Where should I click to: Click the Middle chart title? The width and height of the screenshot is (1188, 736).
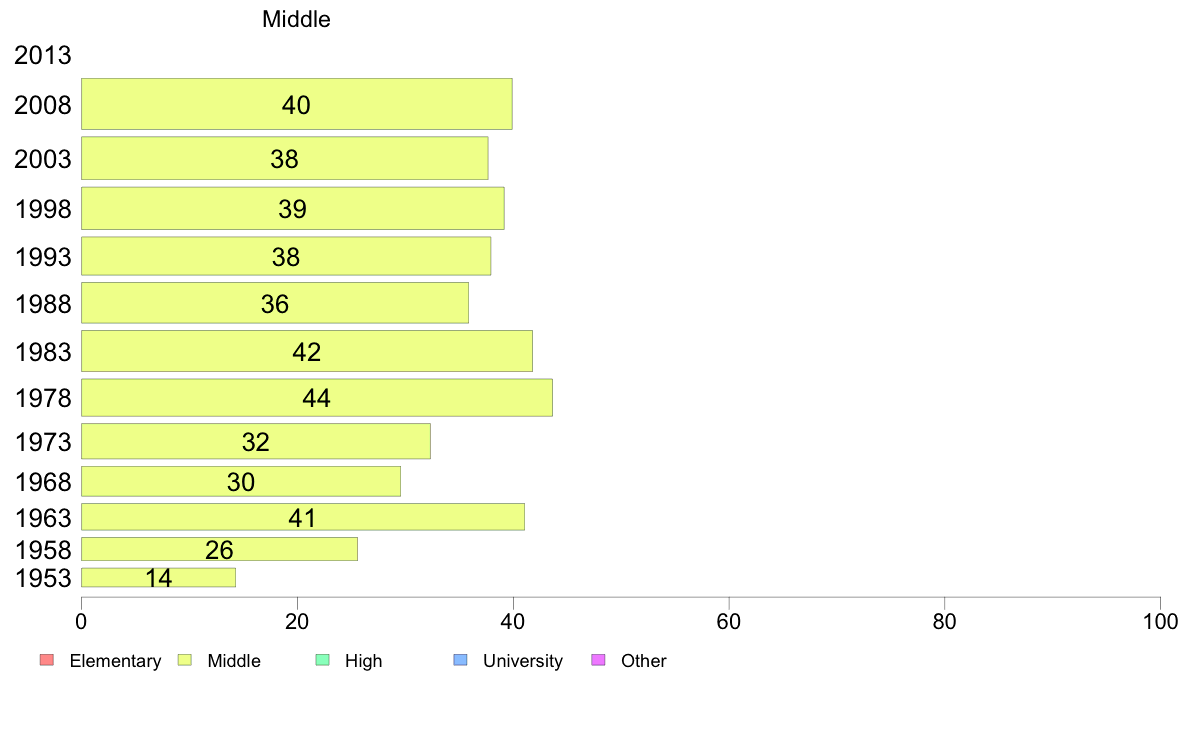point(296,19)
